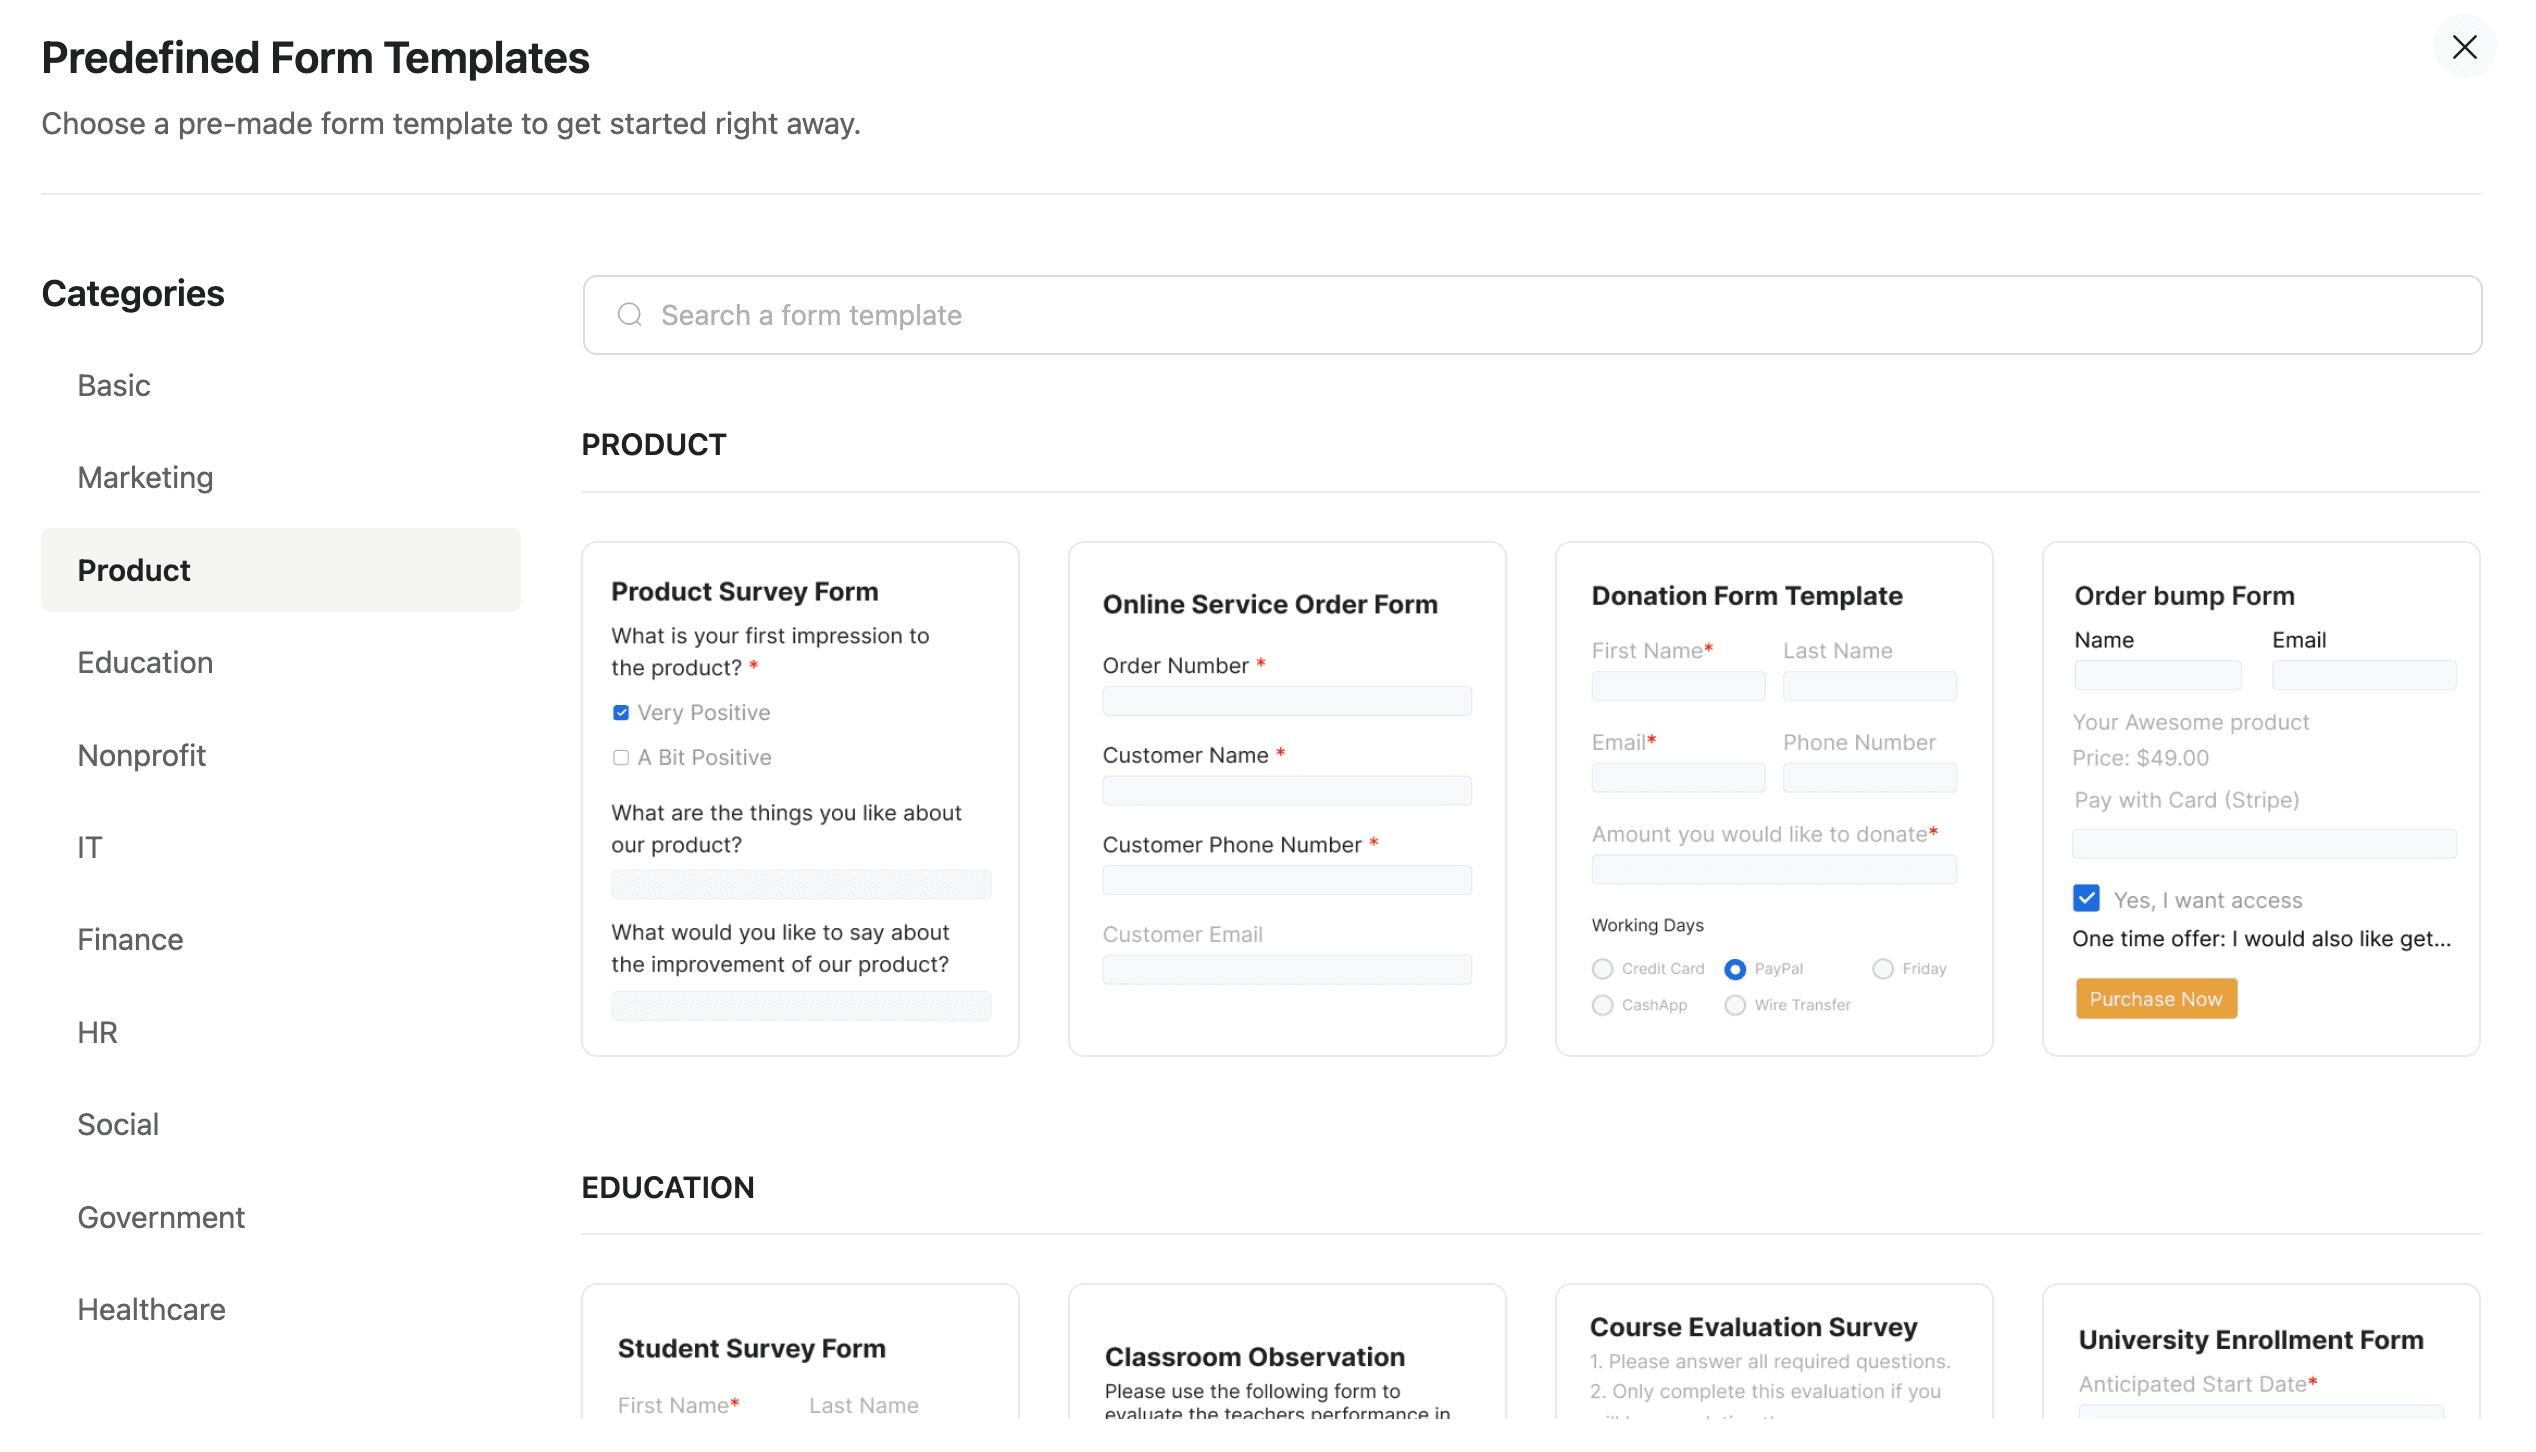Image resolution: width=2536 pixels, height=1452 pixels.
Task: Select the Credit Card payment option
Action: pos(1602,968)
